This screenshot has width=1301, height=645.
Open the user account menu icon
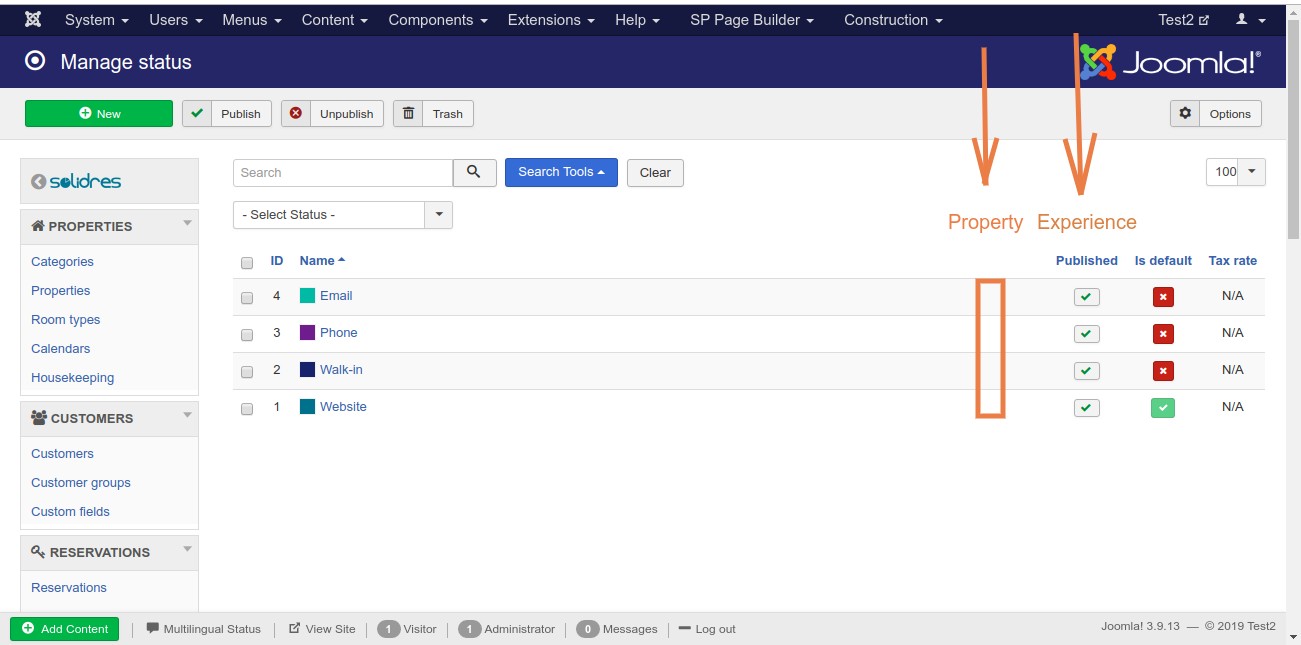click(1250, 20)
